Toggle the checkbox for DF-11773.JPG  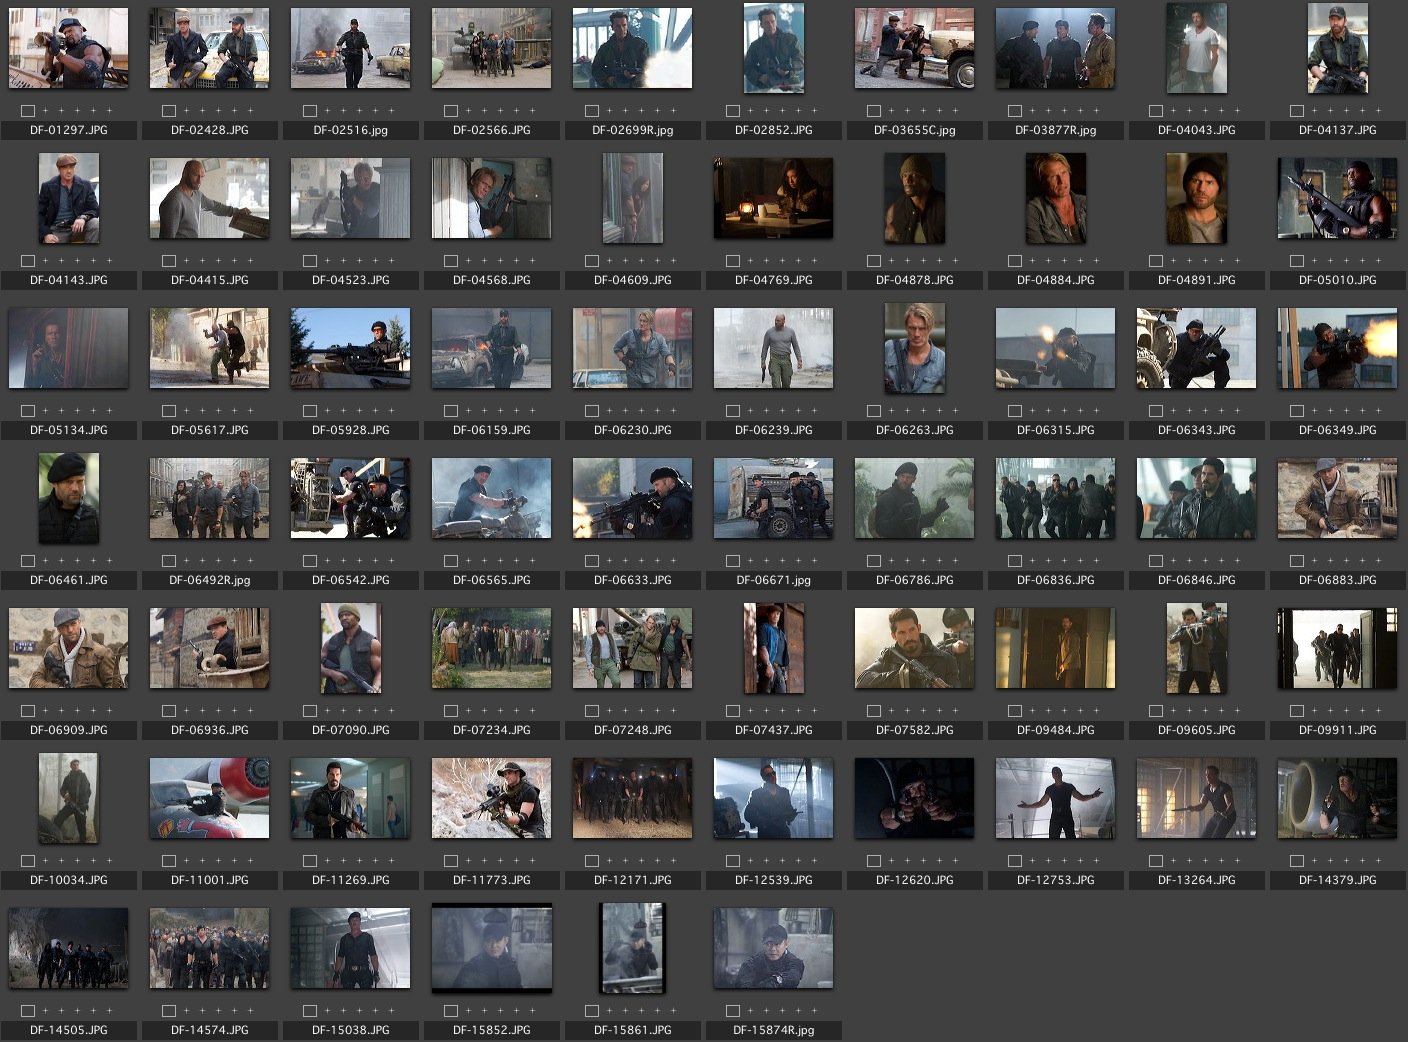(451, 861)
